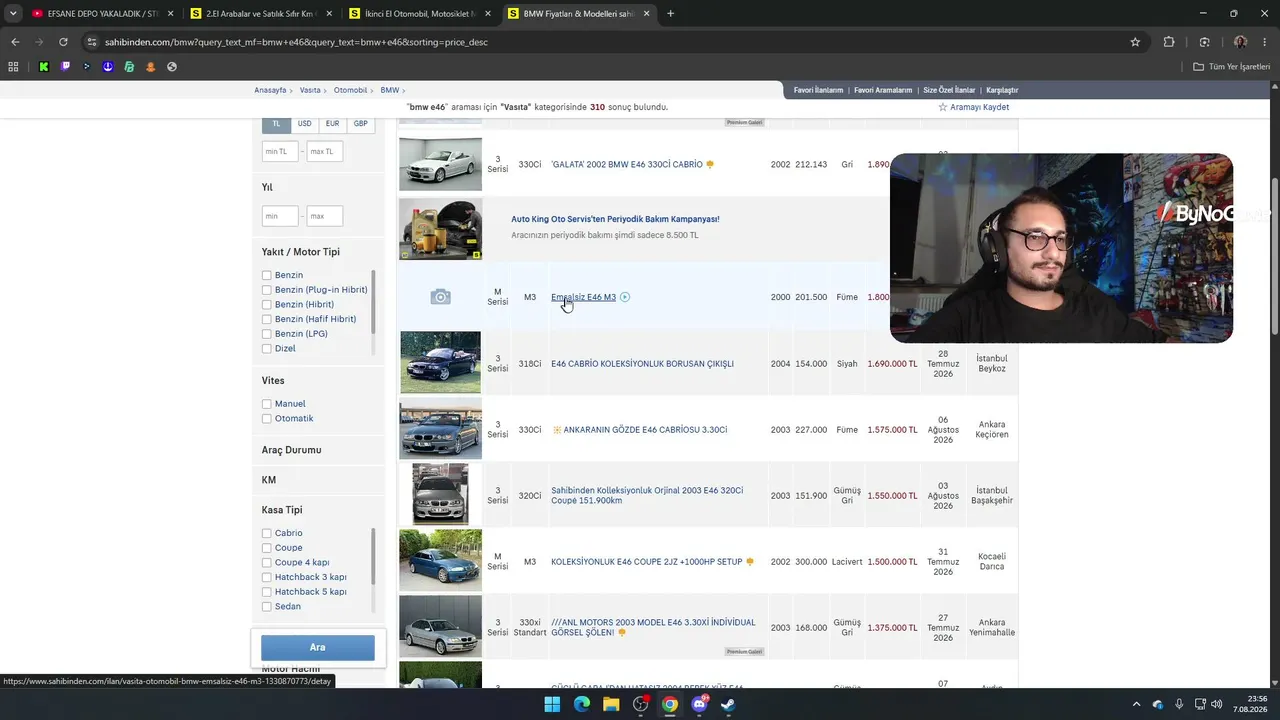Collapse the Yıl filter section

pos(267,187)
